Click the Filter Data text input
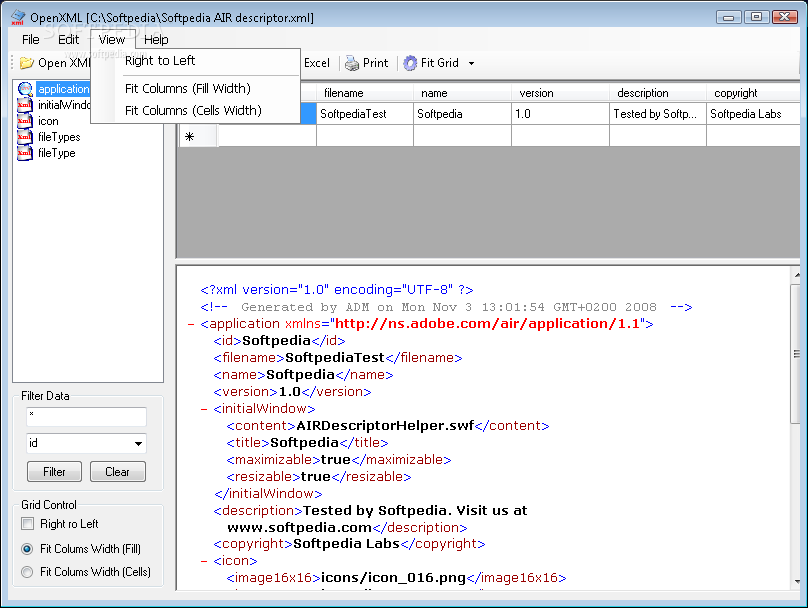808x608 pixels. click(86, 416)
